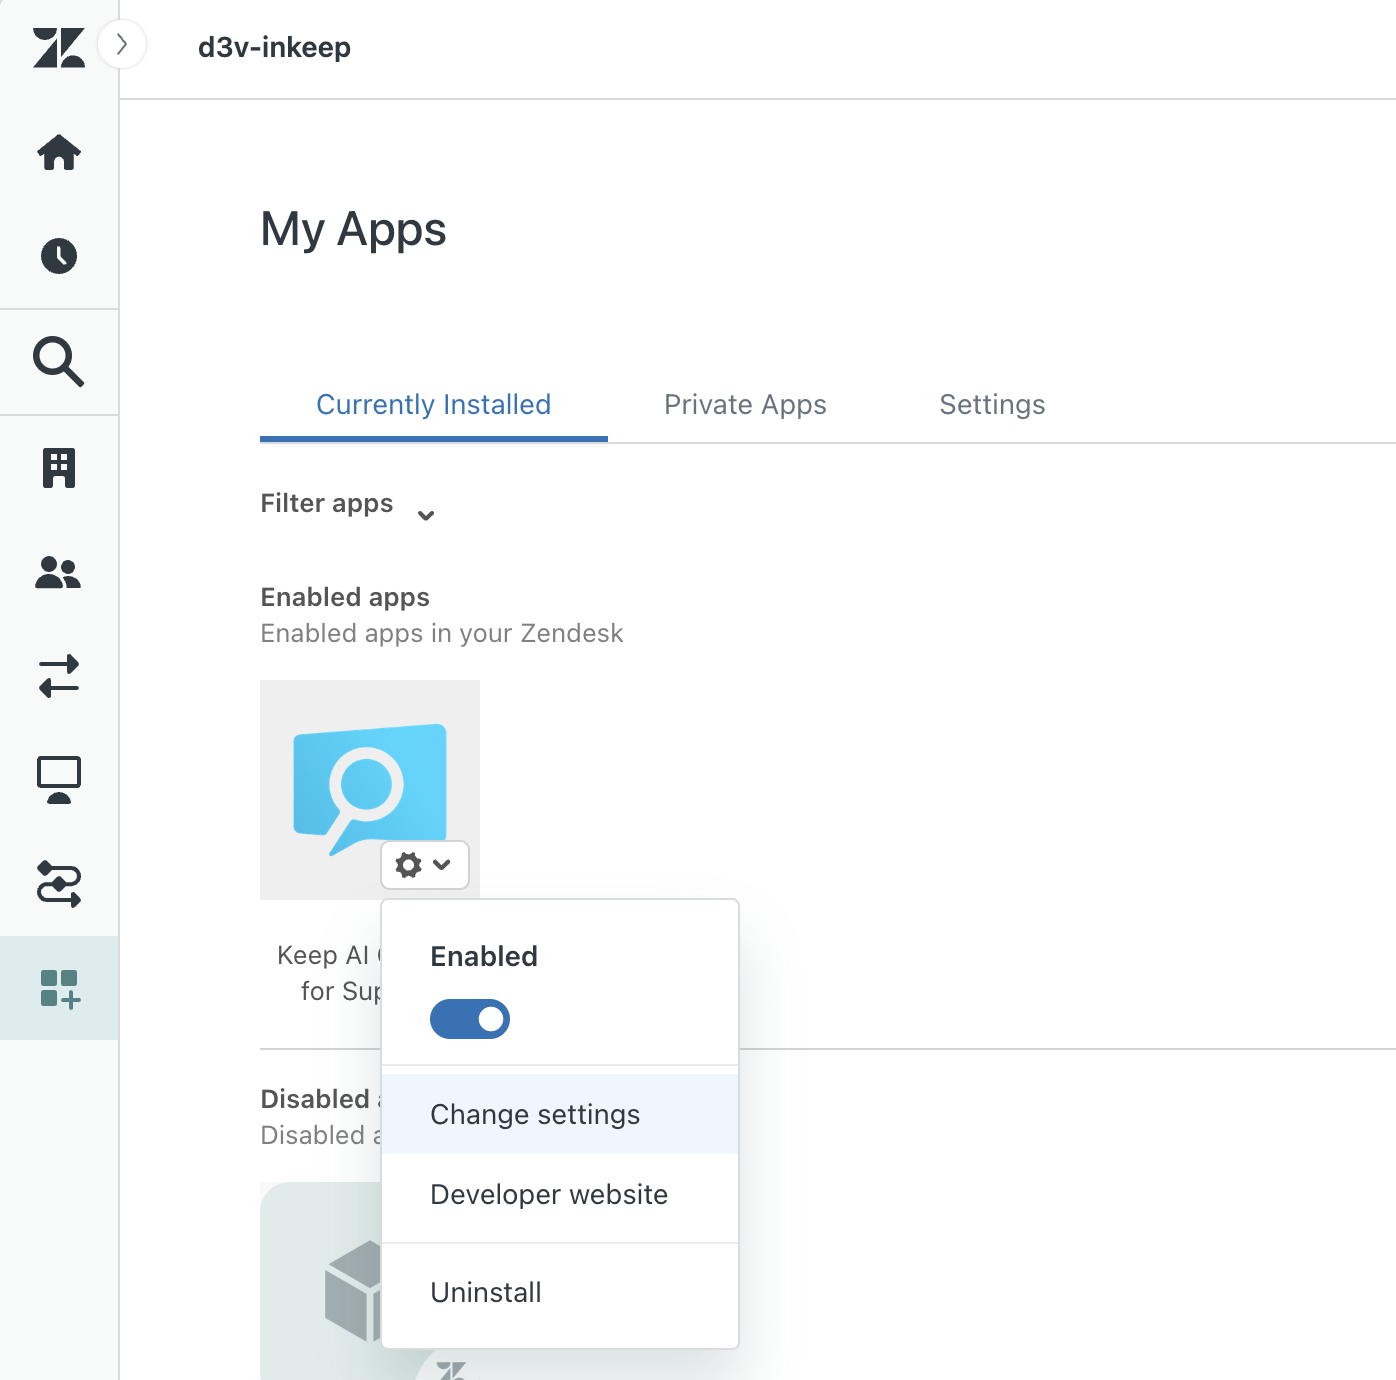
Task: Click Uninstall in the app menu
Action: point(486,1293)
